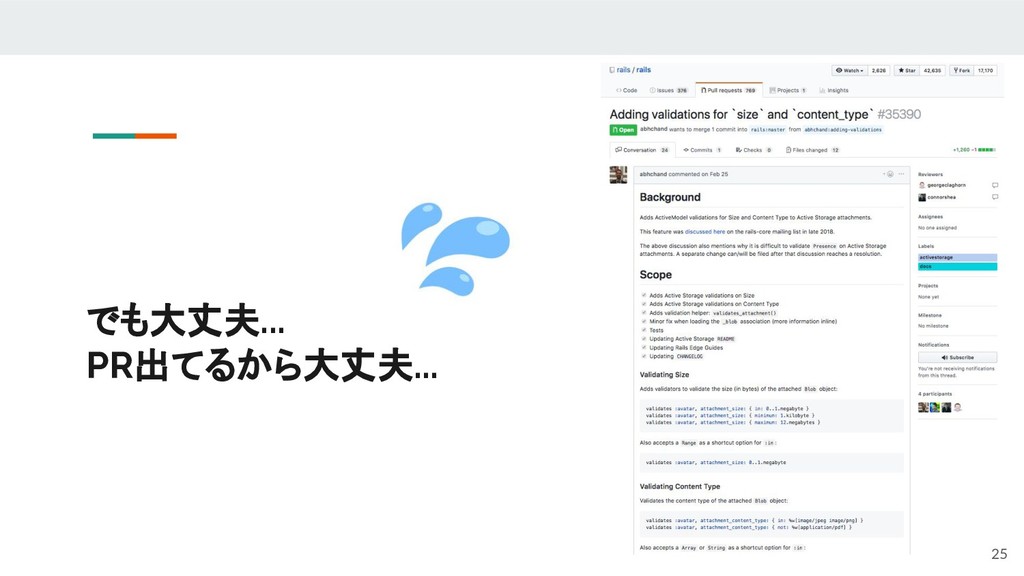The width and height of the screenshot is (1024, 576).
Task: Click the 'Validating Content Type' heading
Action: (680, 487)
